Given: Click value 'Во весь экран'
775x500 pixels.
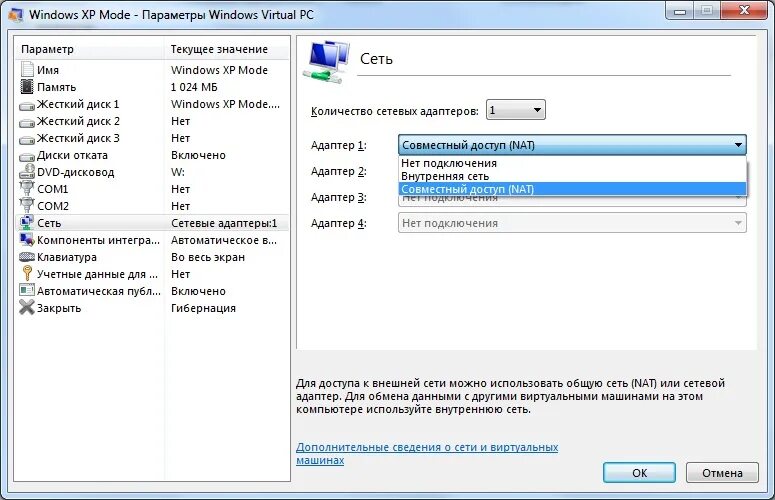Looking at the screenshot, I should [x=208, y=257].
